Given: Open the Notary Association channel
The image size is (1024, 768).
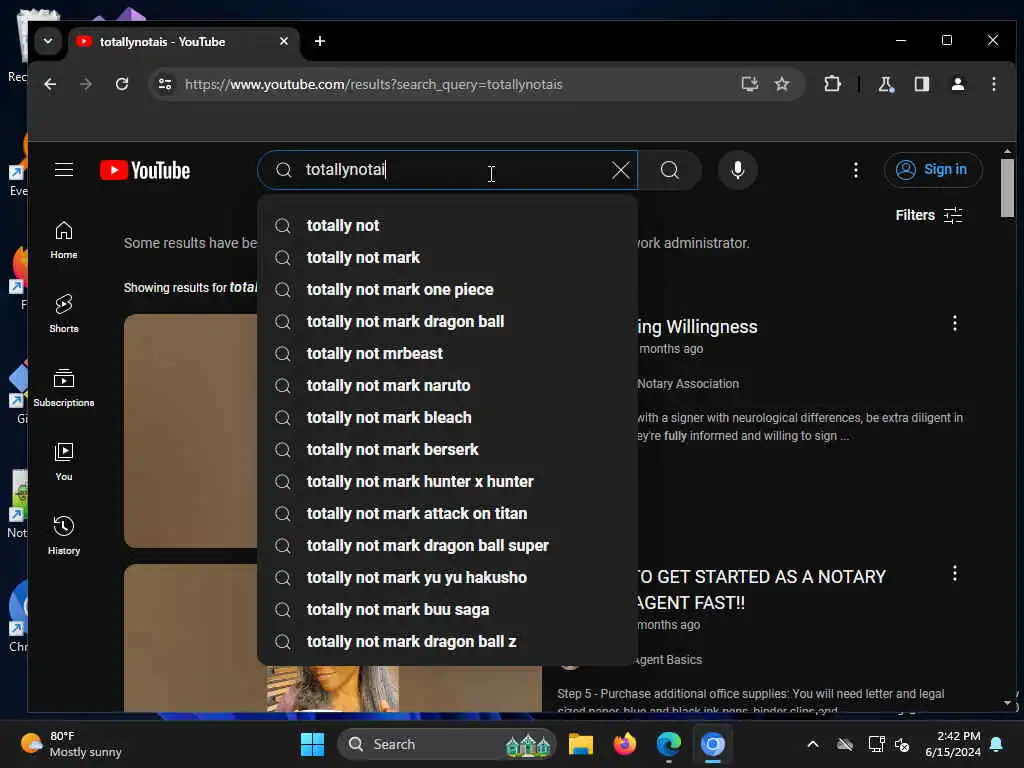Looking at the screenshot, I should 688,383.
